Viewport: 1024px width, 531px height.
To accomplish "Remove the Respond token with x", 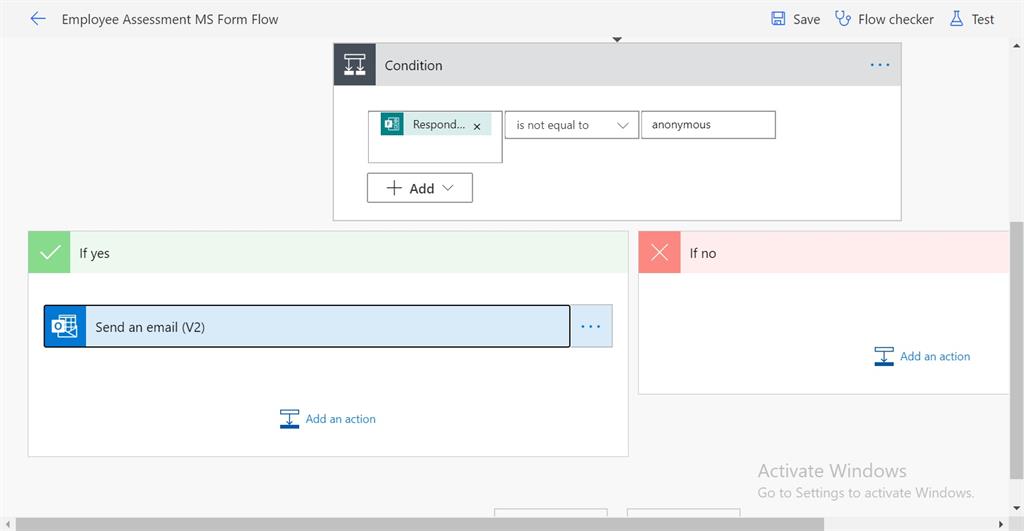I will (x=477, y=127).
